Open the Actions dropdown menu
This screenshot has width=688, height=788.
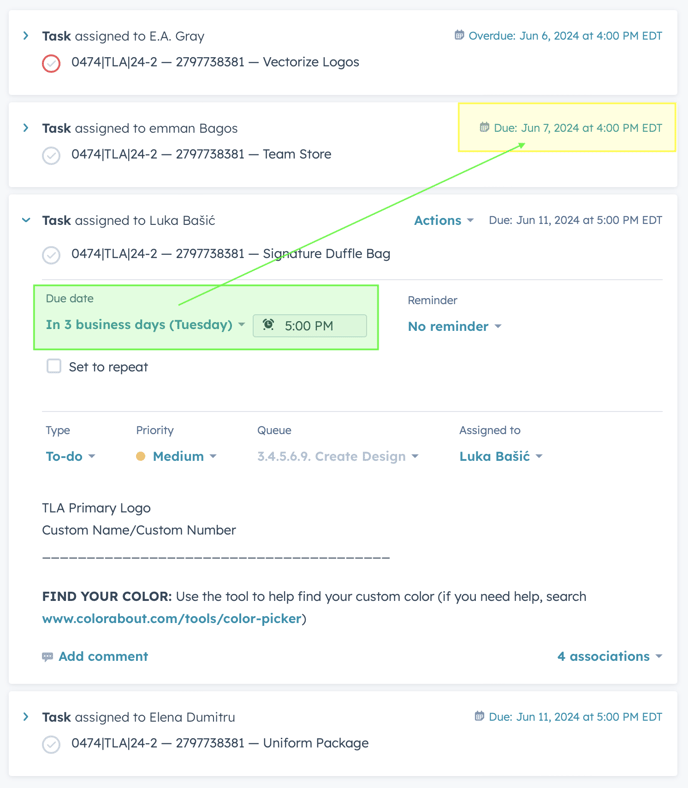point(444,220)
